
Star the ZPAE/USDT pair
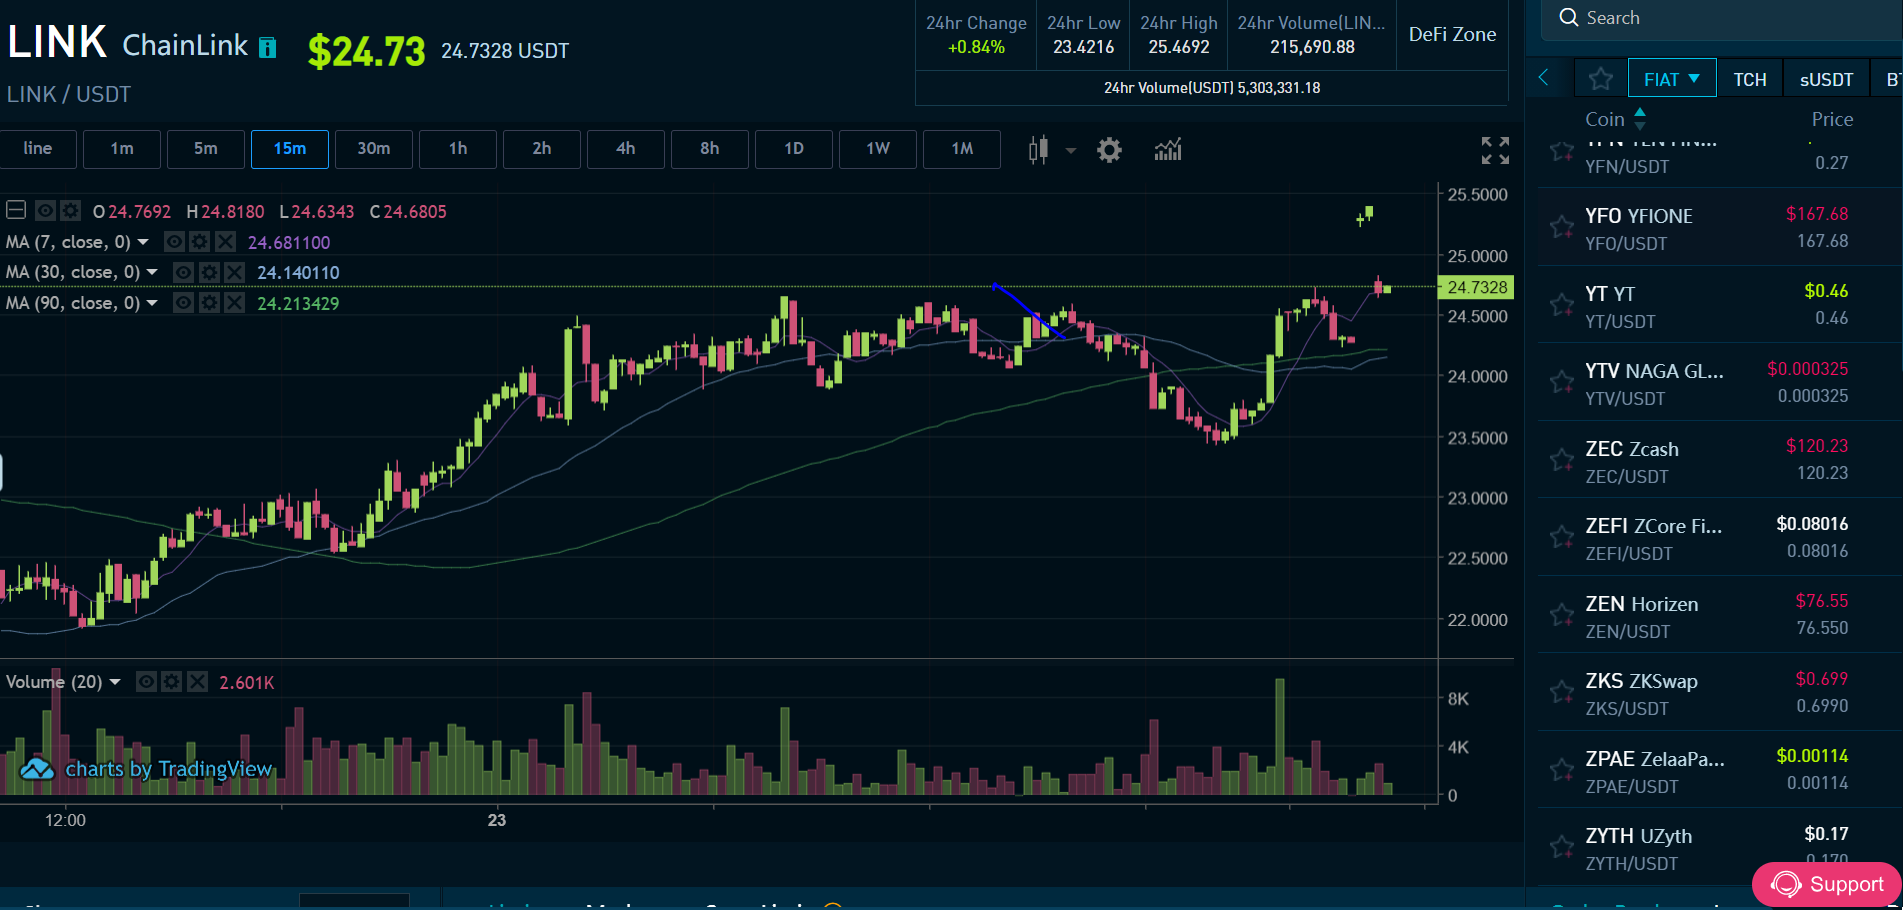1561,770
